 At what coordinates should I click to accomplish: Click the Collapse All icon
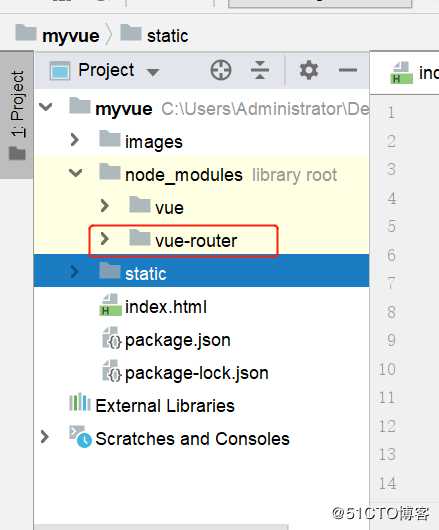(x=260, y=70)
